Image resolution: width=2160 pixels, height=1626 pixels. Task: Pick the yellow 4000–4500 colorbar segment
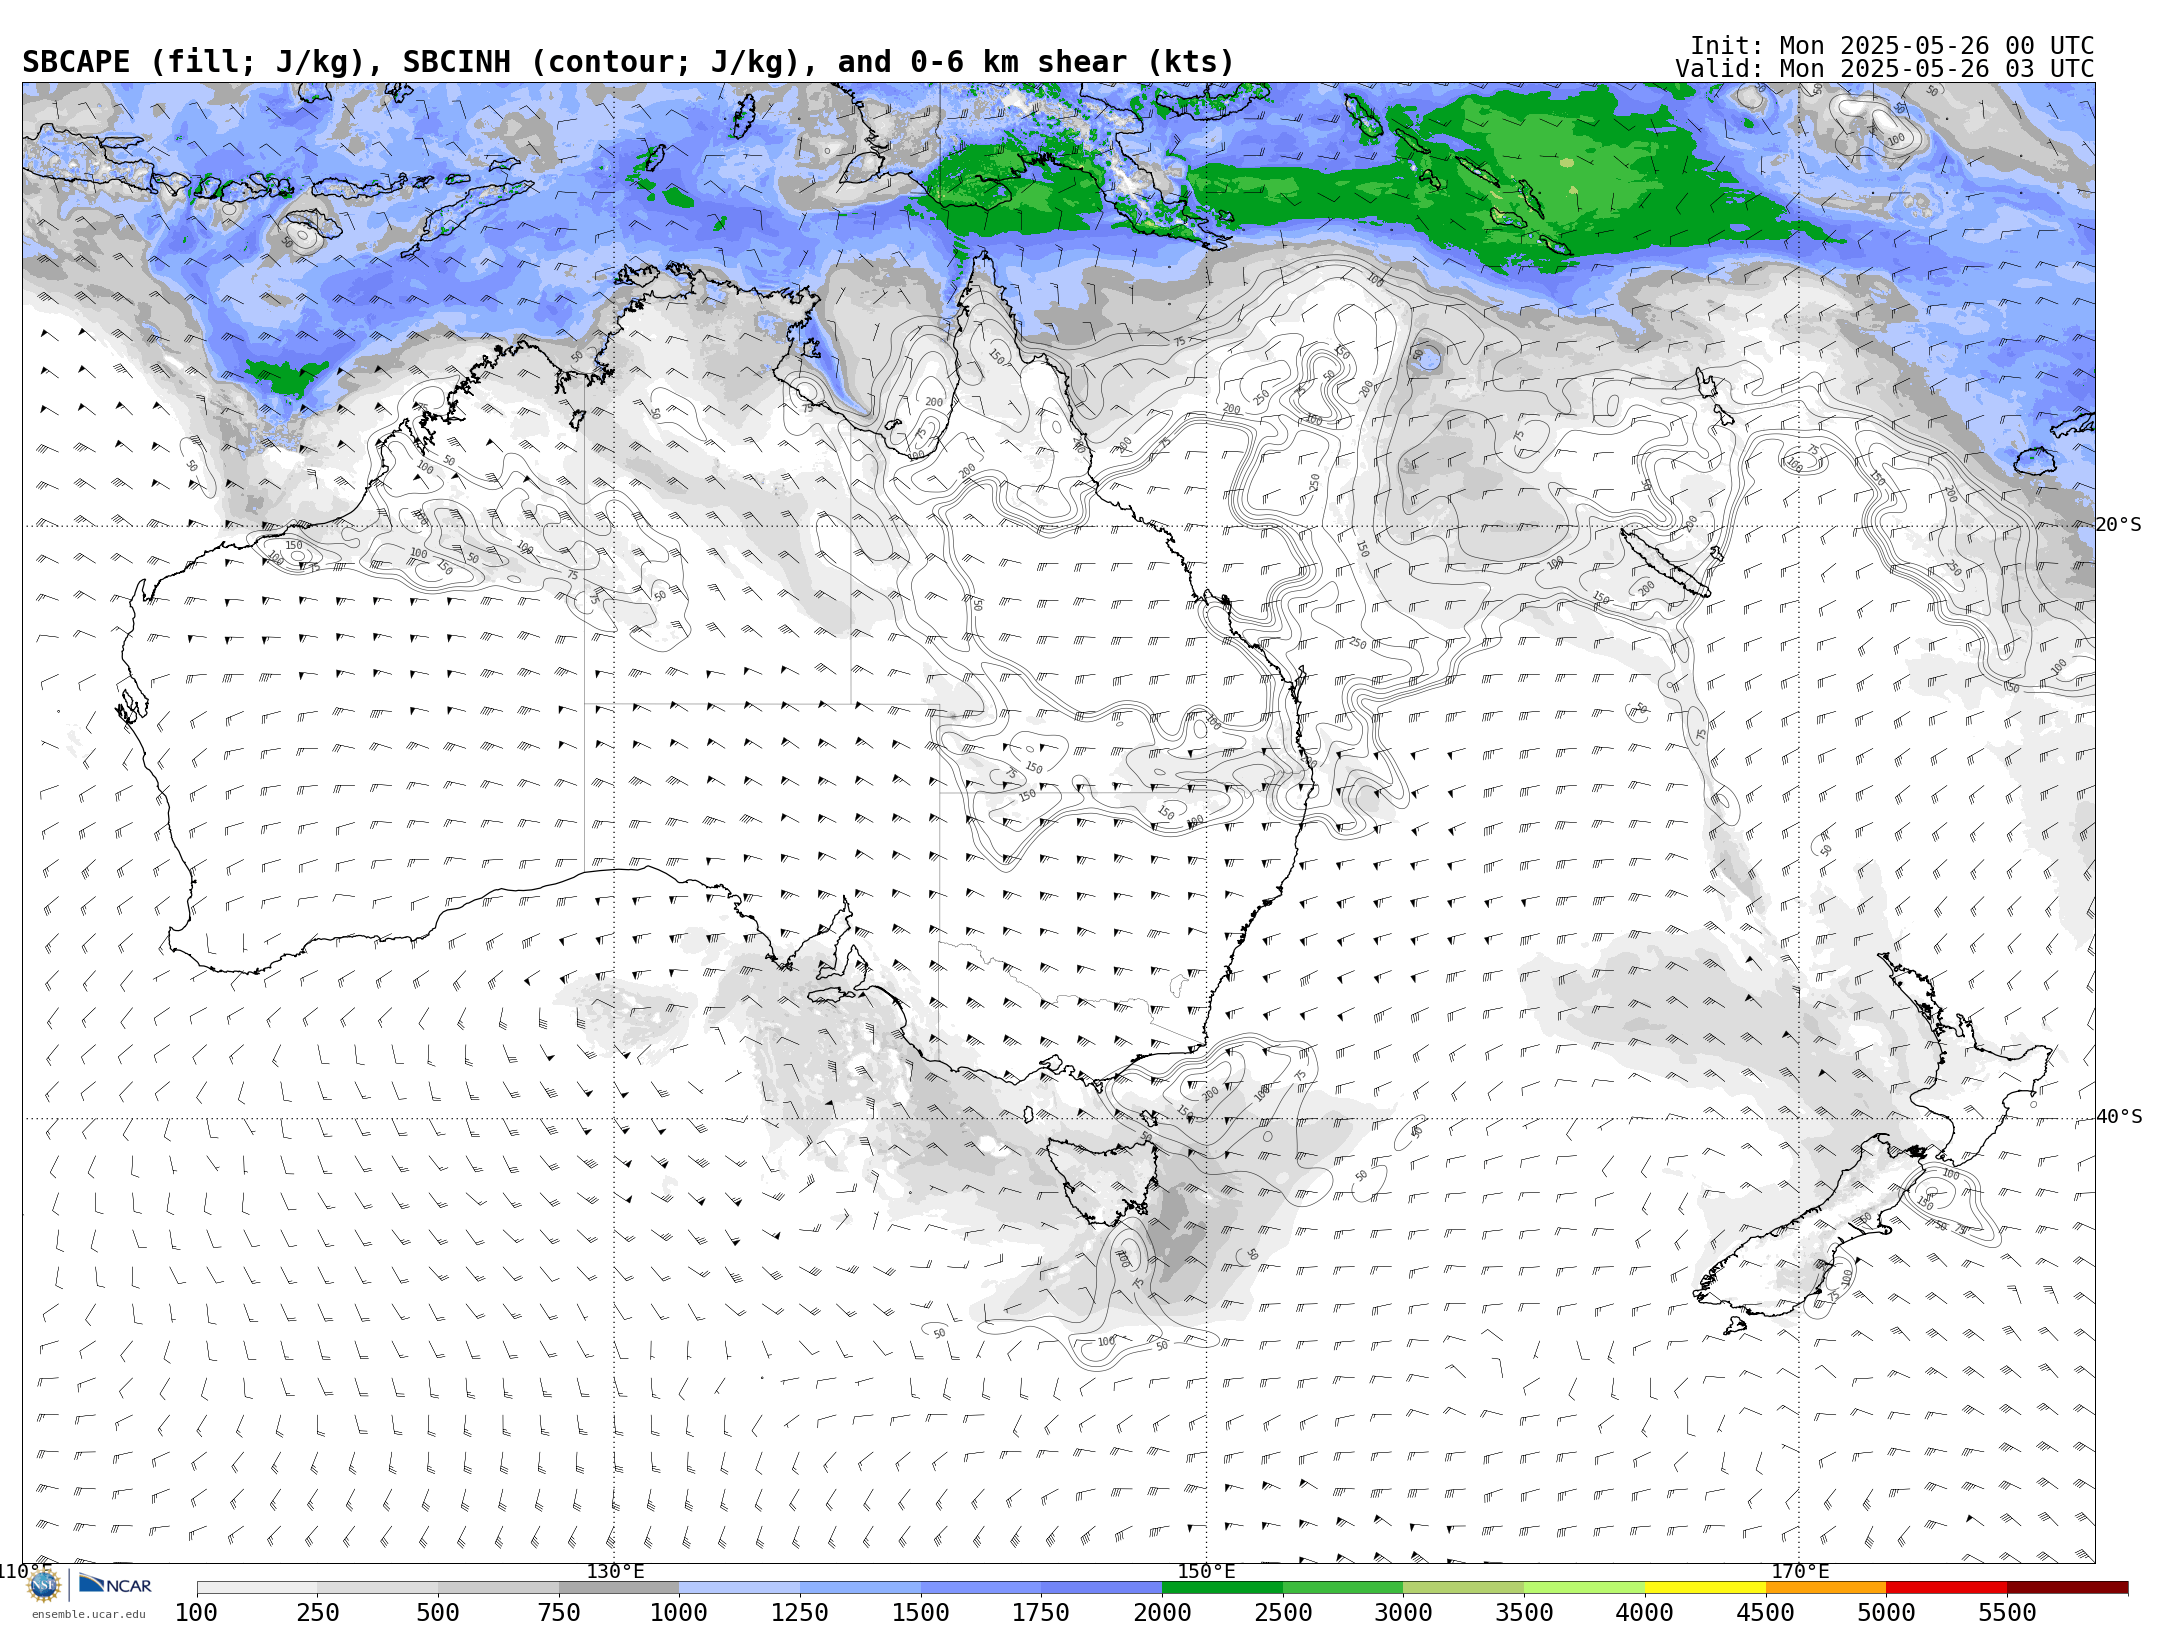(1705, 1588)
